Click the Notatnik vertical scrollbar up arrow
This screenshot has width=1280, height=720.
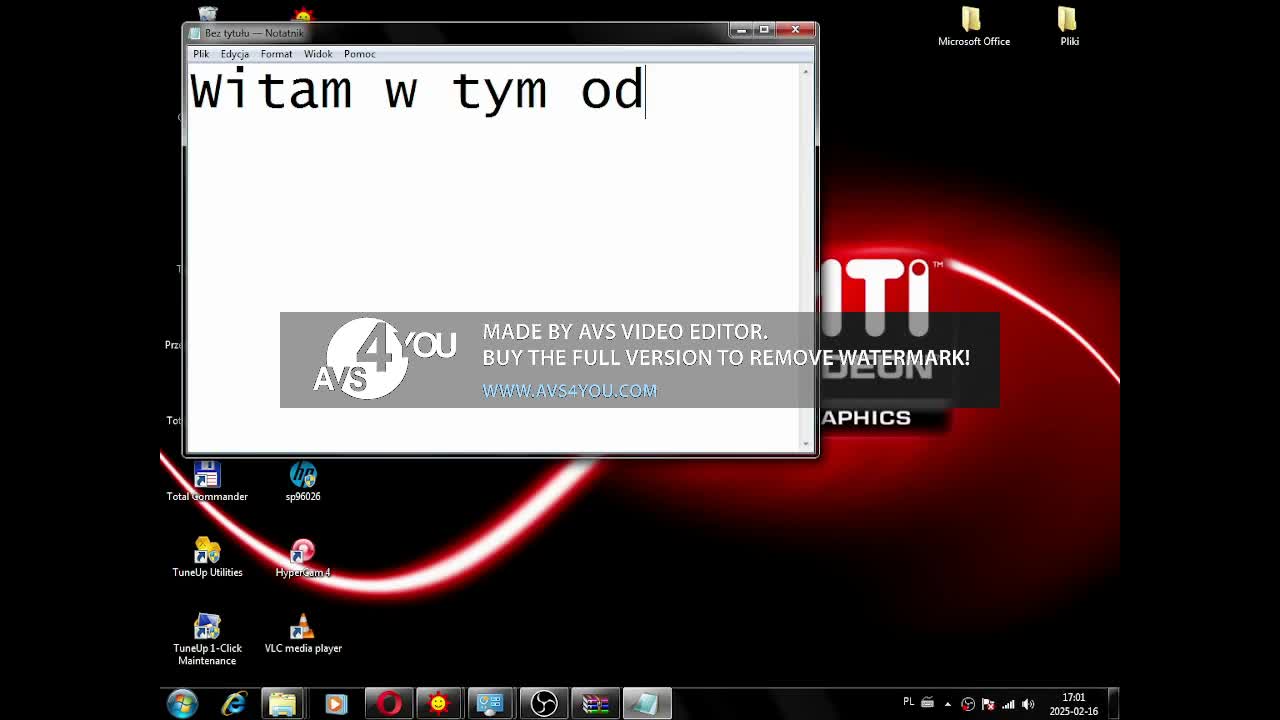click(x=807, y=71)
